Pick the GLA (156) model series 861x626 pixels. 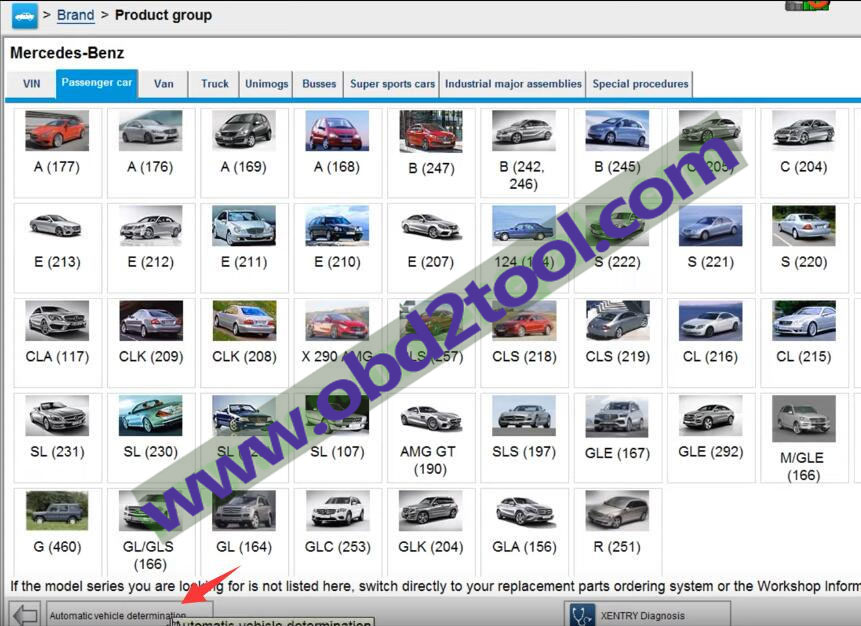(524, 532)
